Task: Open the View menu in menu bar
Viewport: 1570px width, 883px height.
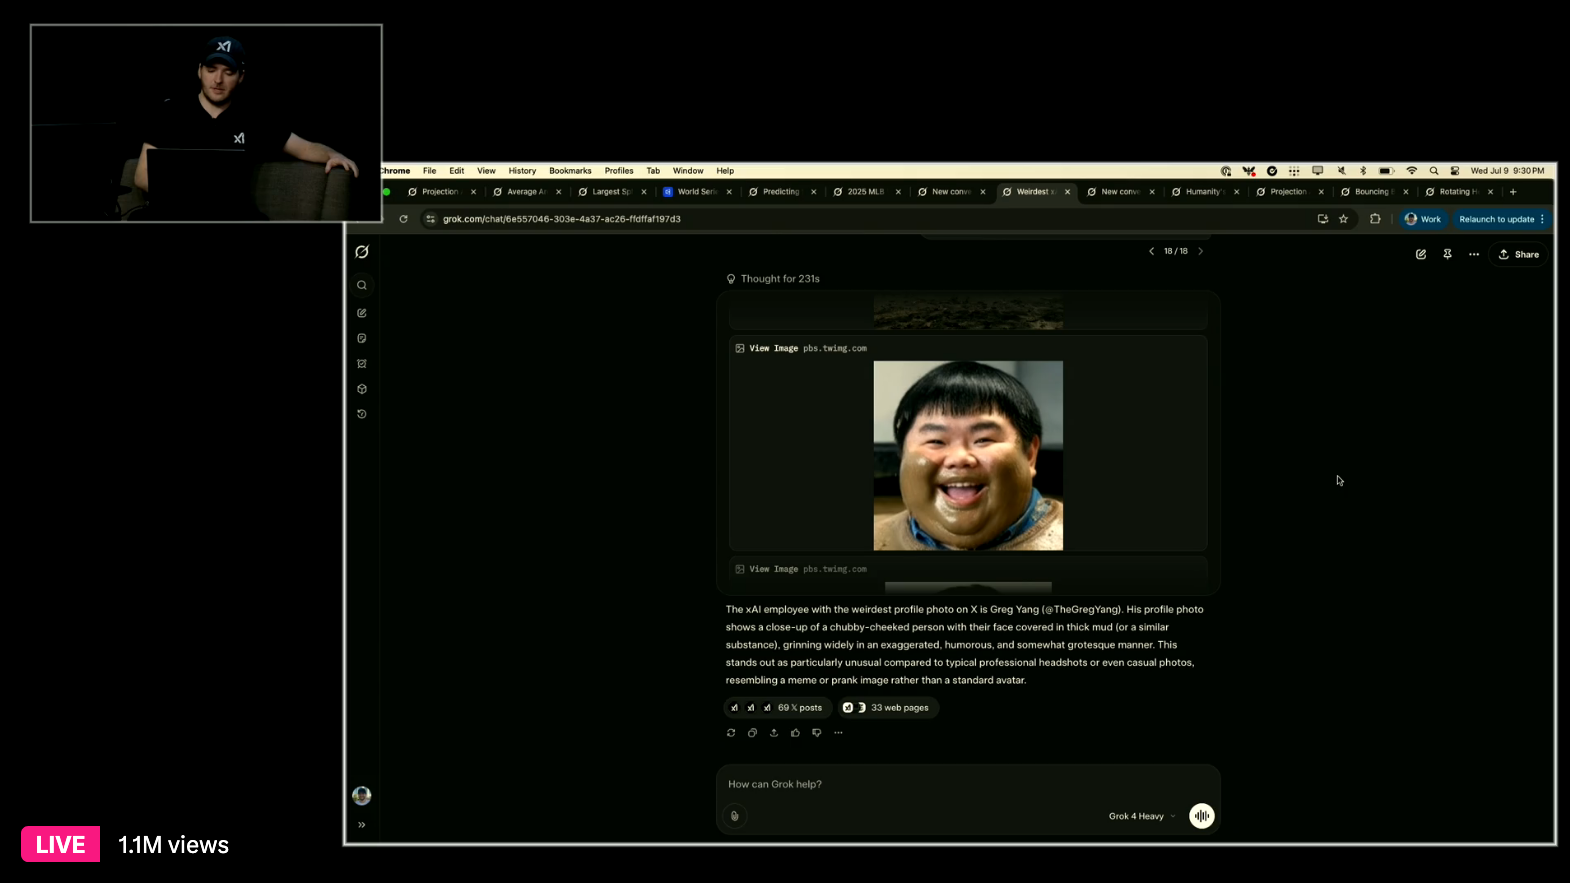Action: [486, 171]
